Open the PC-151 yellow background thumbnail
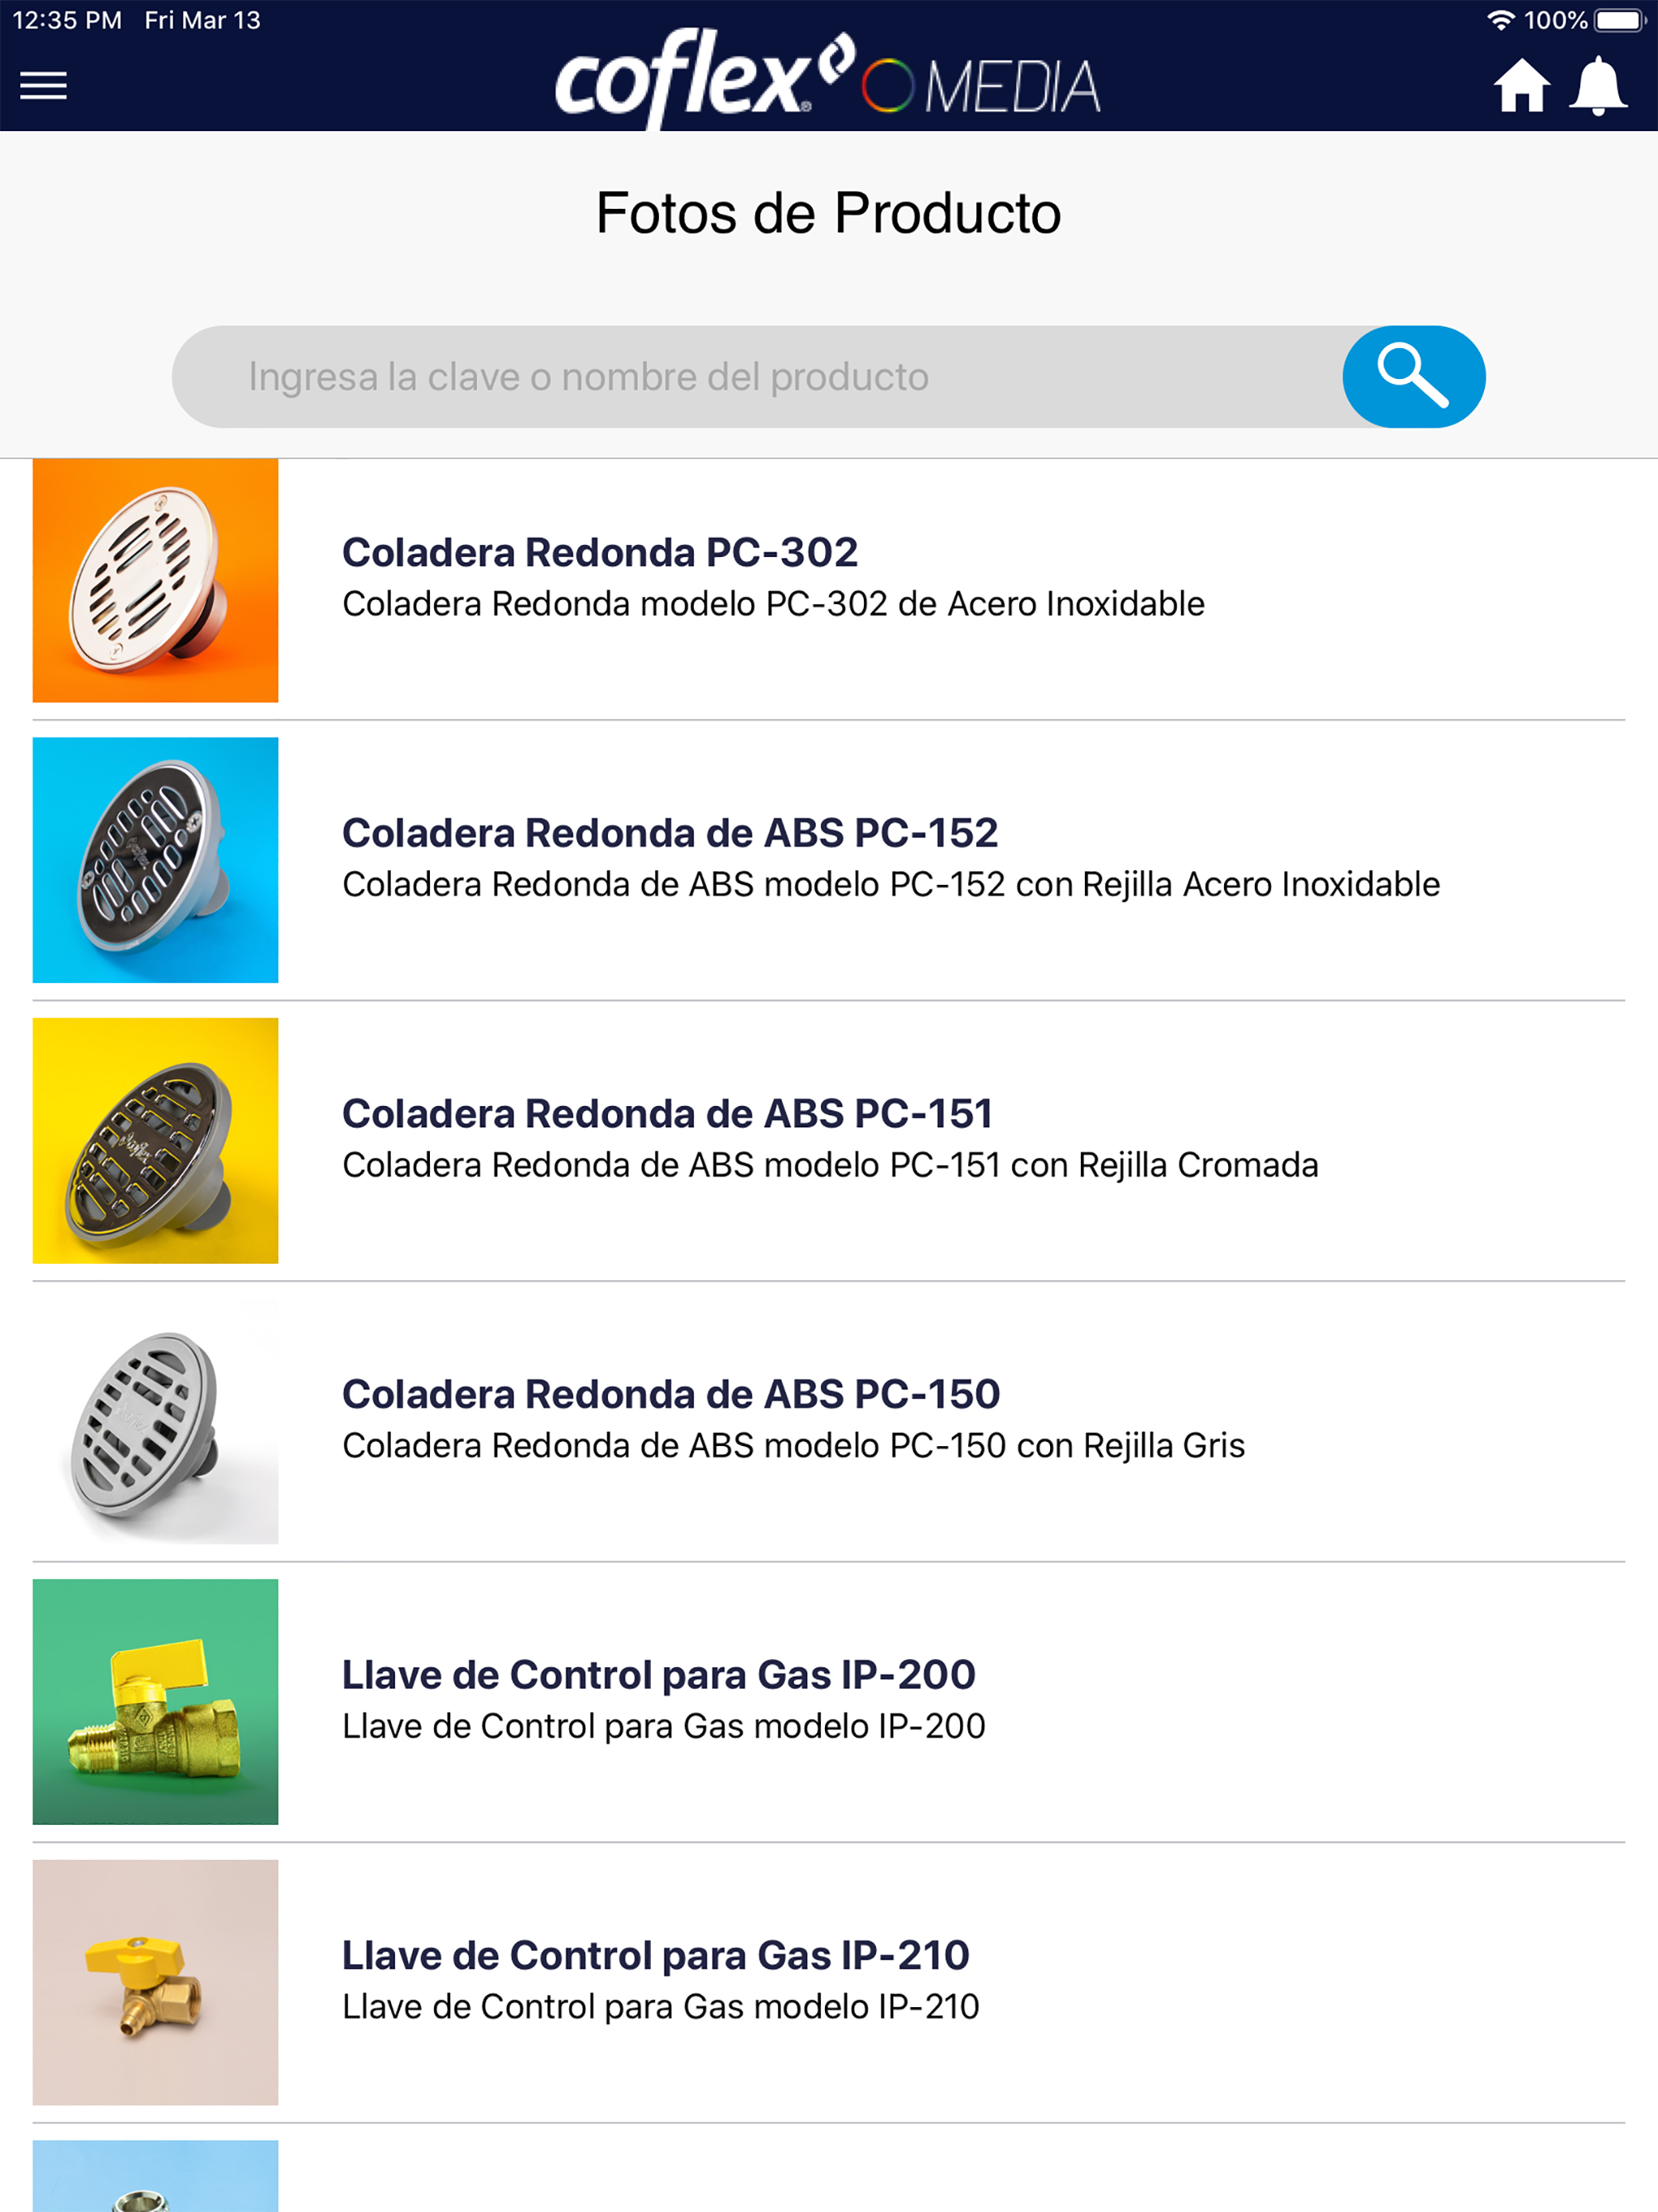The height and width of the screenshot is (2212, 1658). [155, 1141]
